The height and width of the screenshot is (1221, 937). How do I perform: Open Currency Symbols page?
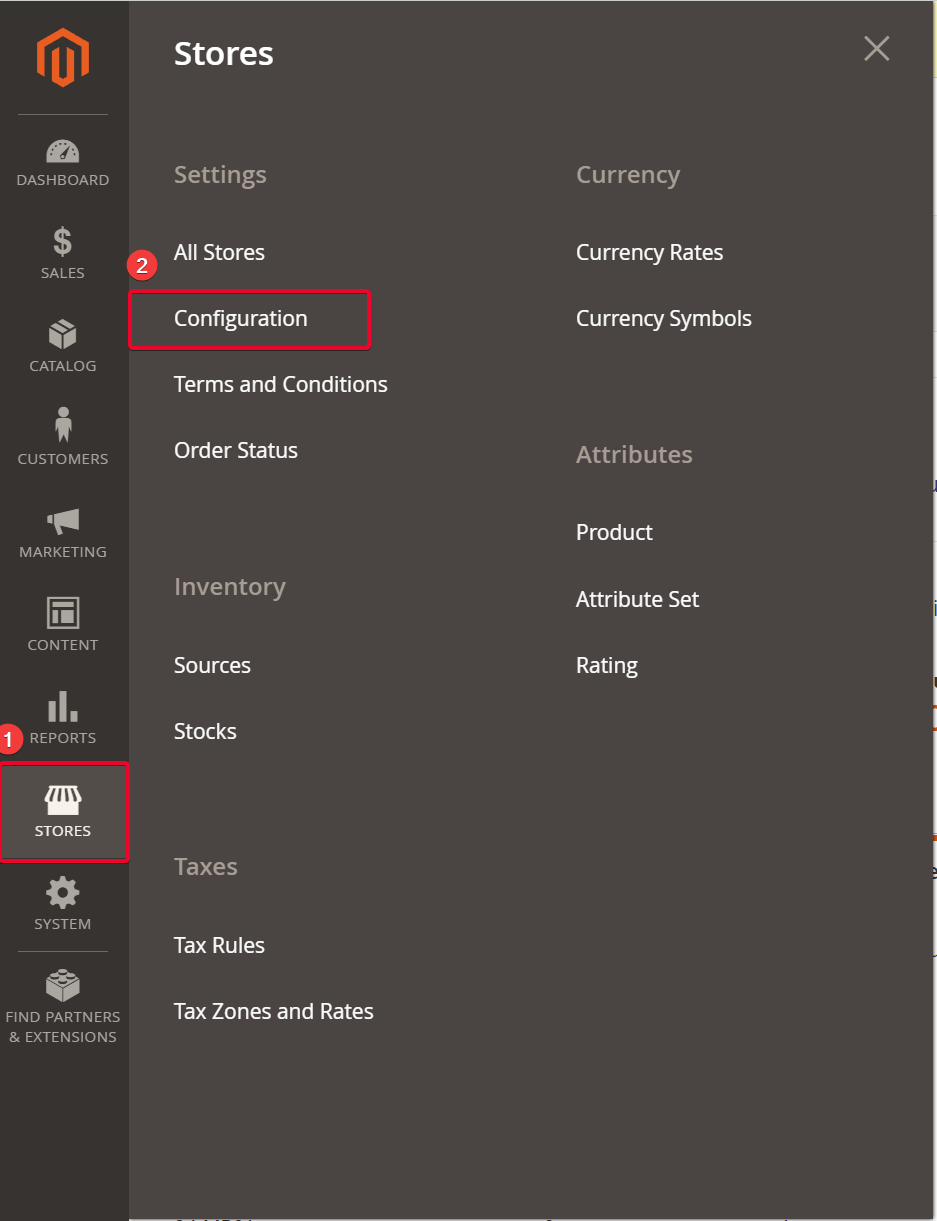point(663,319)
